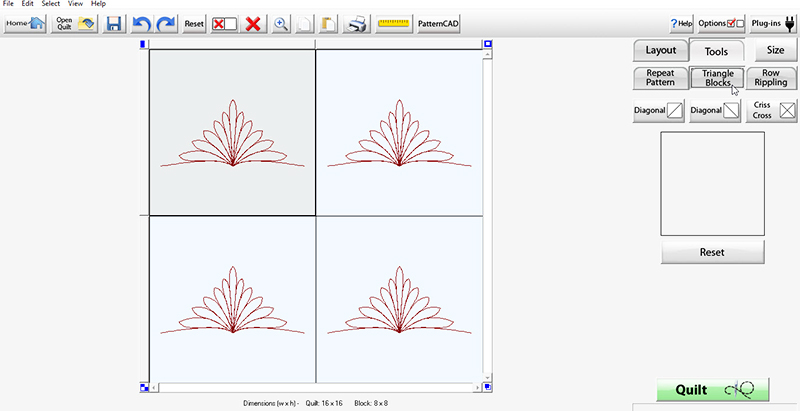
Task: Click the redo arrow icon
Action: tap(166, 23)
